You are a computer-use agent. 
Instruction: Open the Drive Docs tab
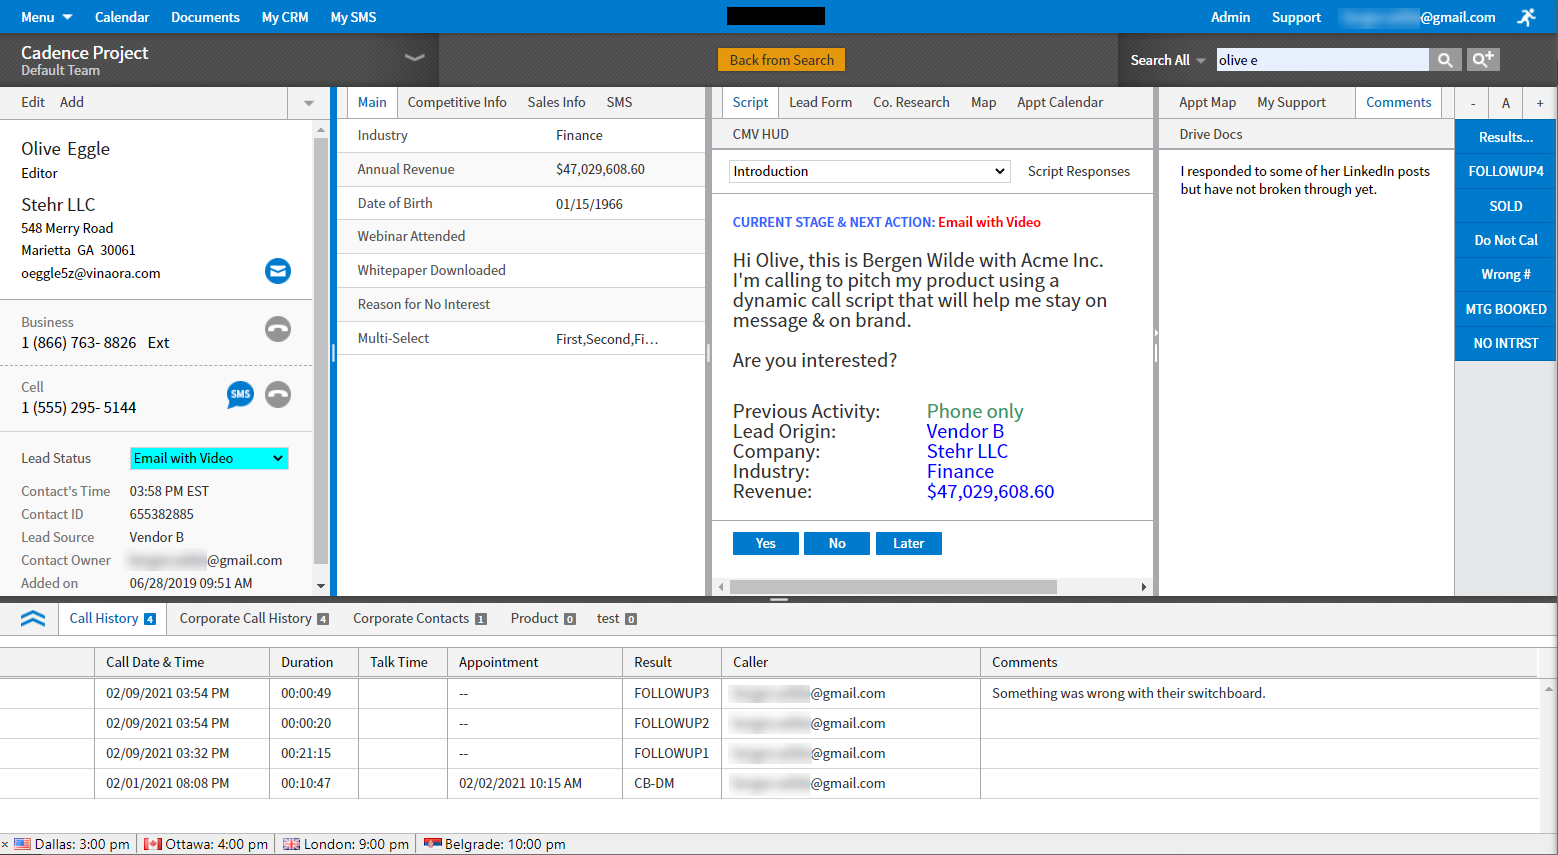[1210, 134]
